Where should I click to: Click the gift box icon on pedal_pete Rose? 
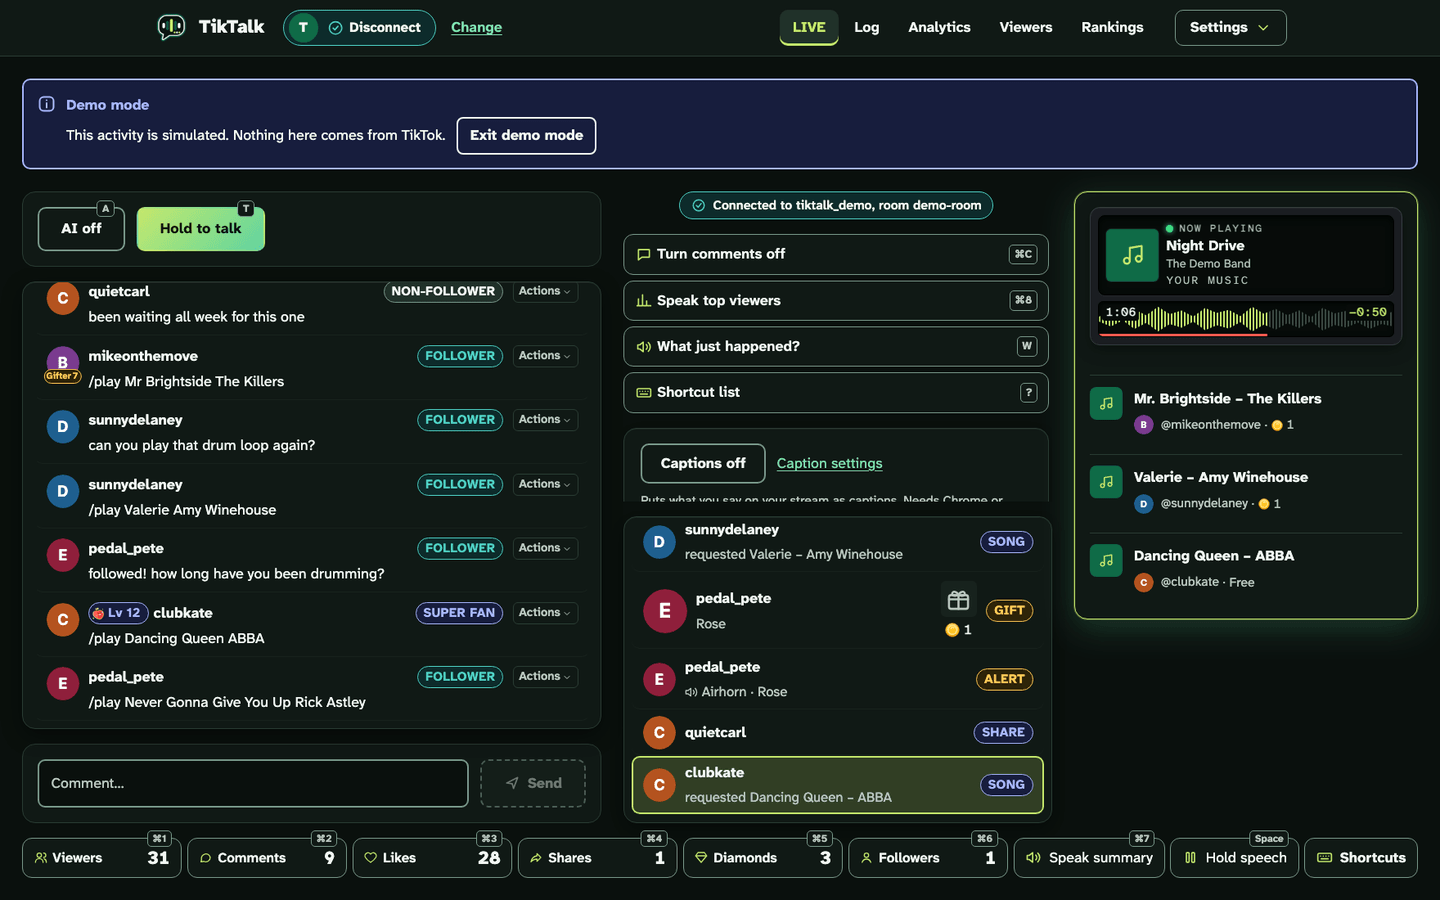(x=958, y=600)
